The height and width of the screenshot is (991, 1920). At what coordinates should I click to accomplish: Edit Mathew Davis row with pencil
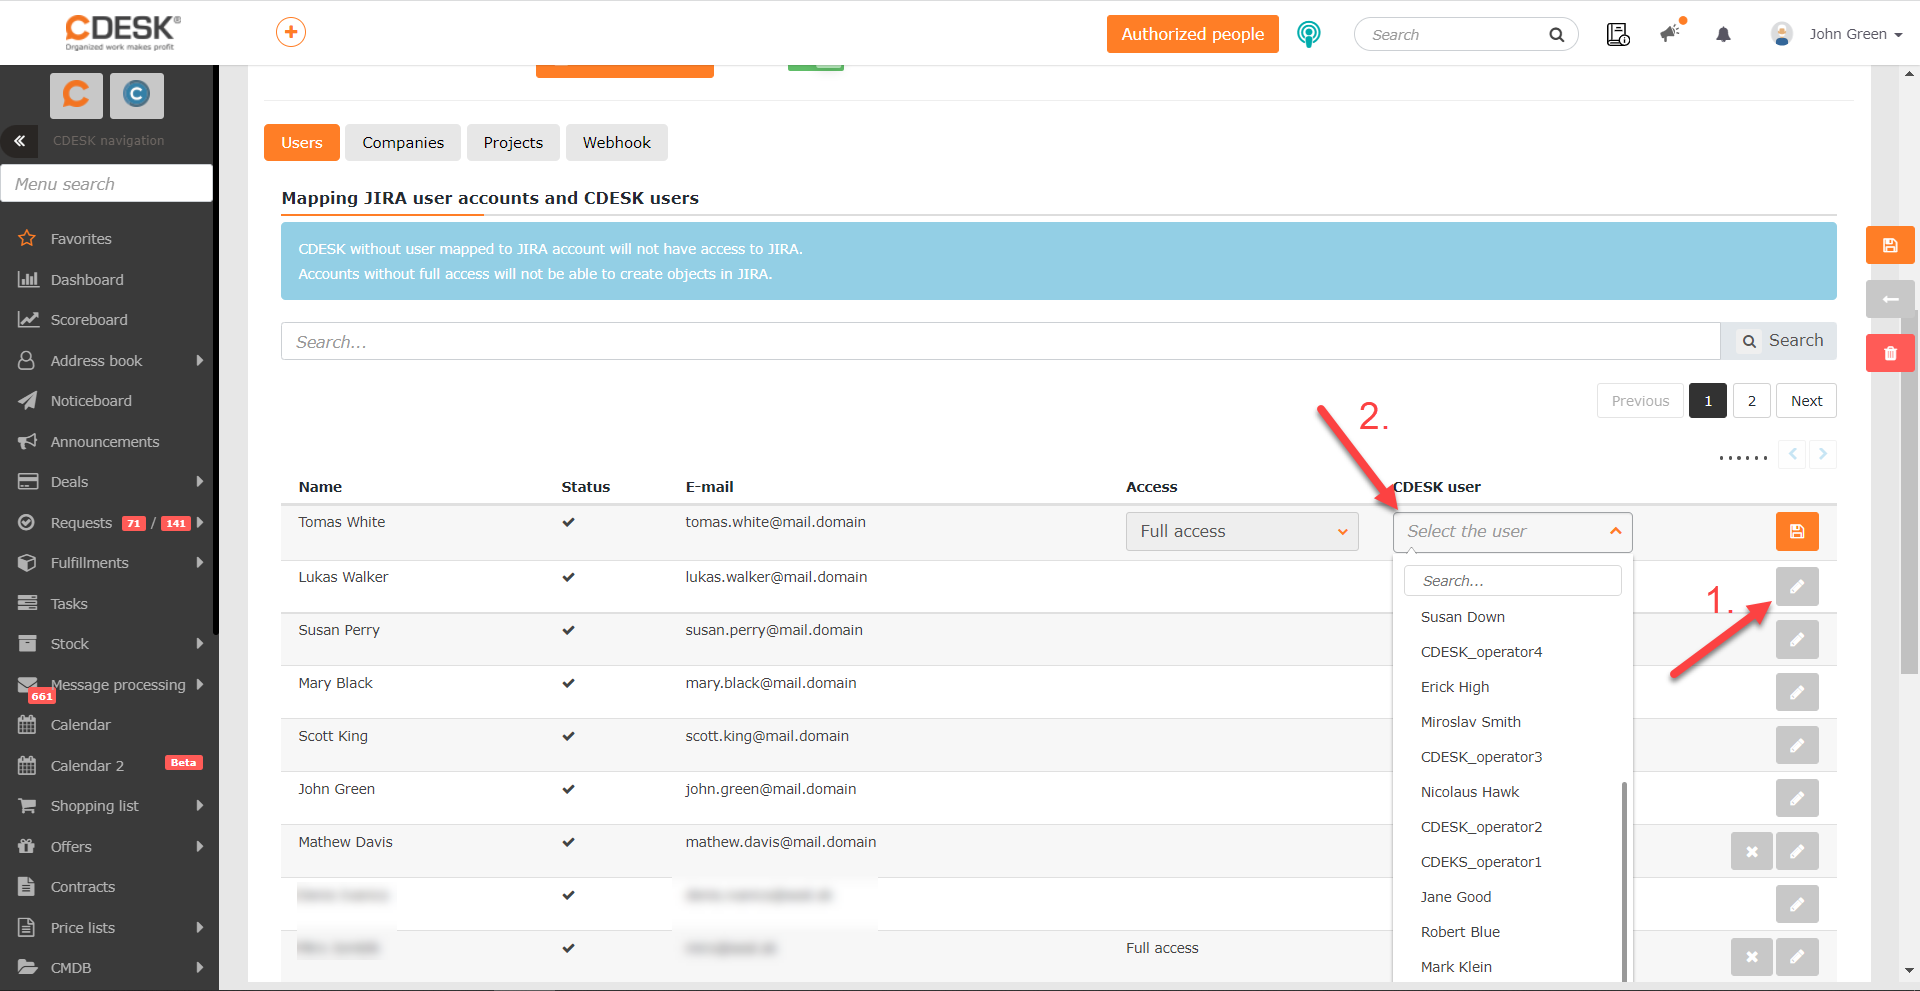(x=1797, y=851)
